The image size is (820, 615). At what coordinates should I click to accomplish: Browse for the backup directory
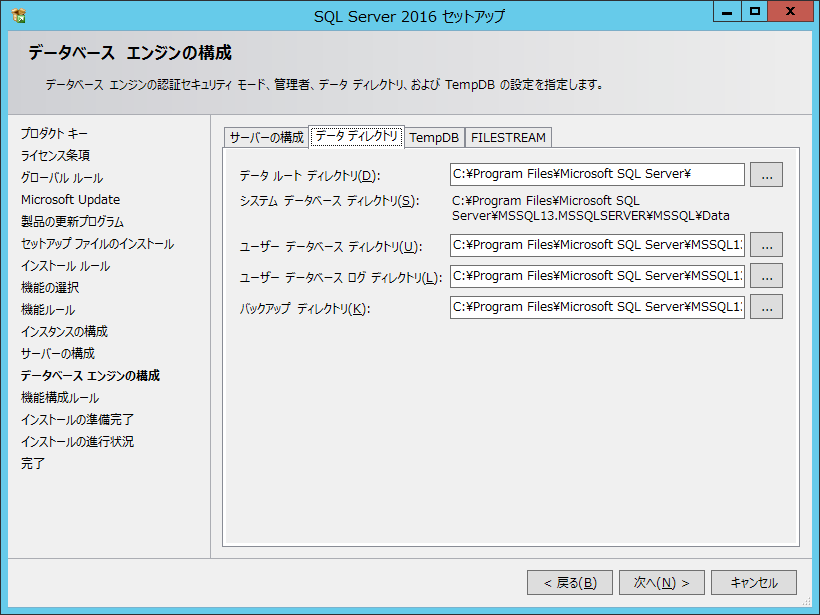(766, 307)
